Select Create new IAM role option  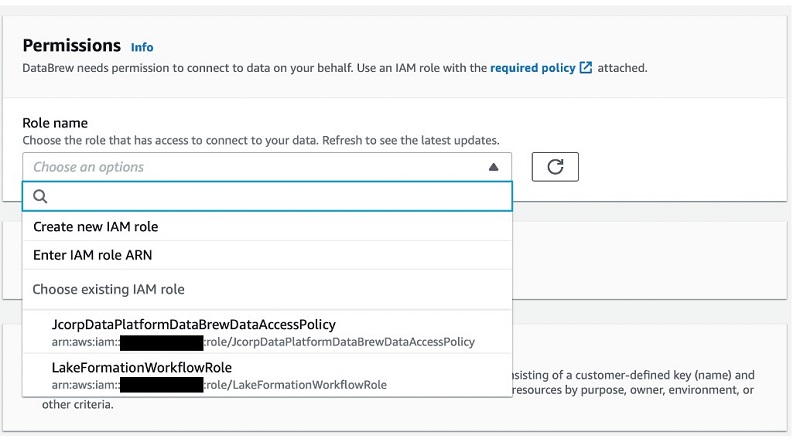(267, 227)
